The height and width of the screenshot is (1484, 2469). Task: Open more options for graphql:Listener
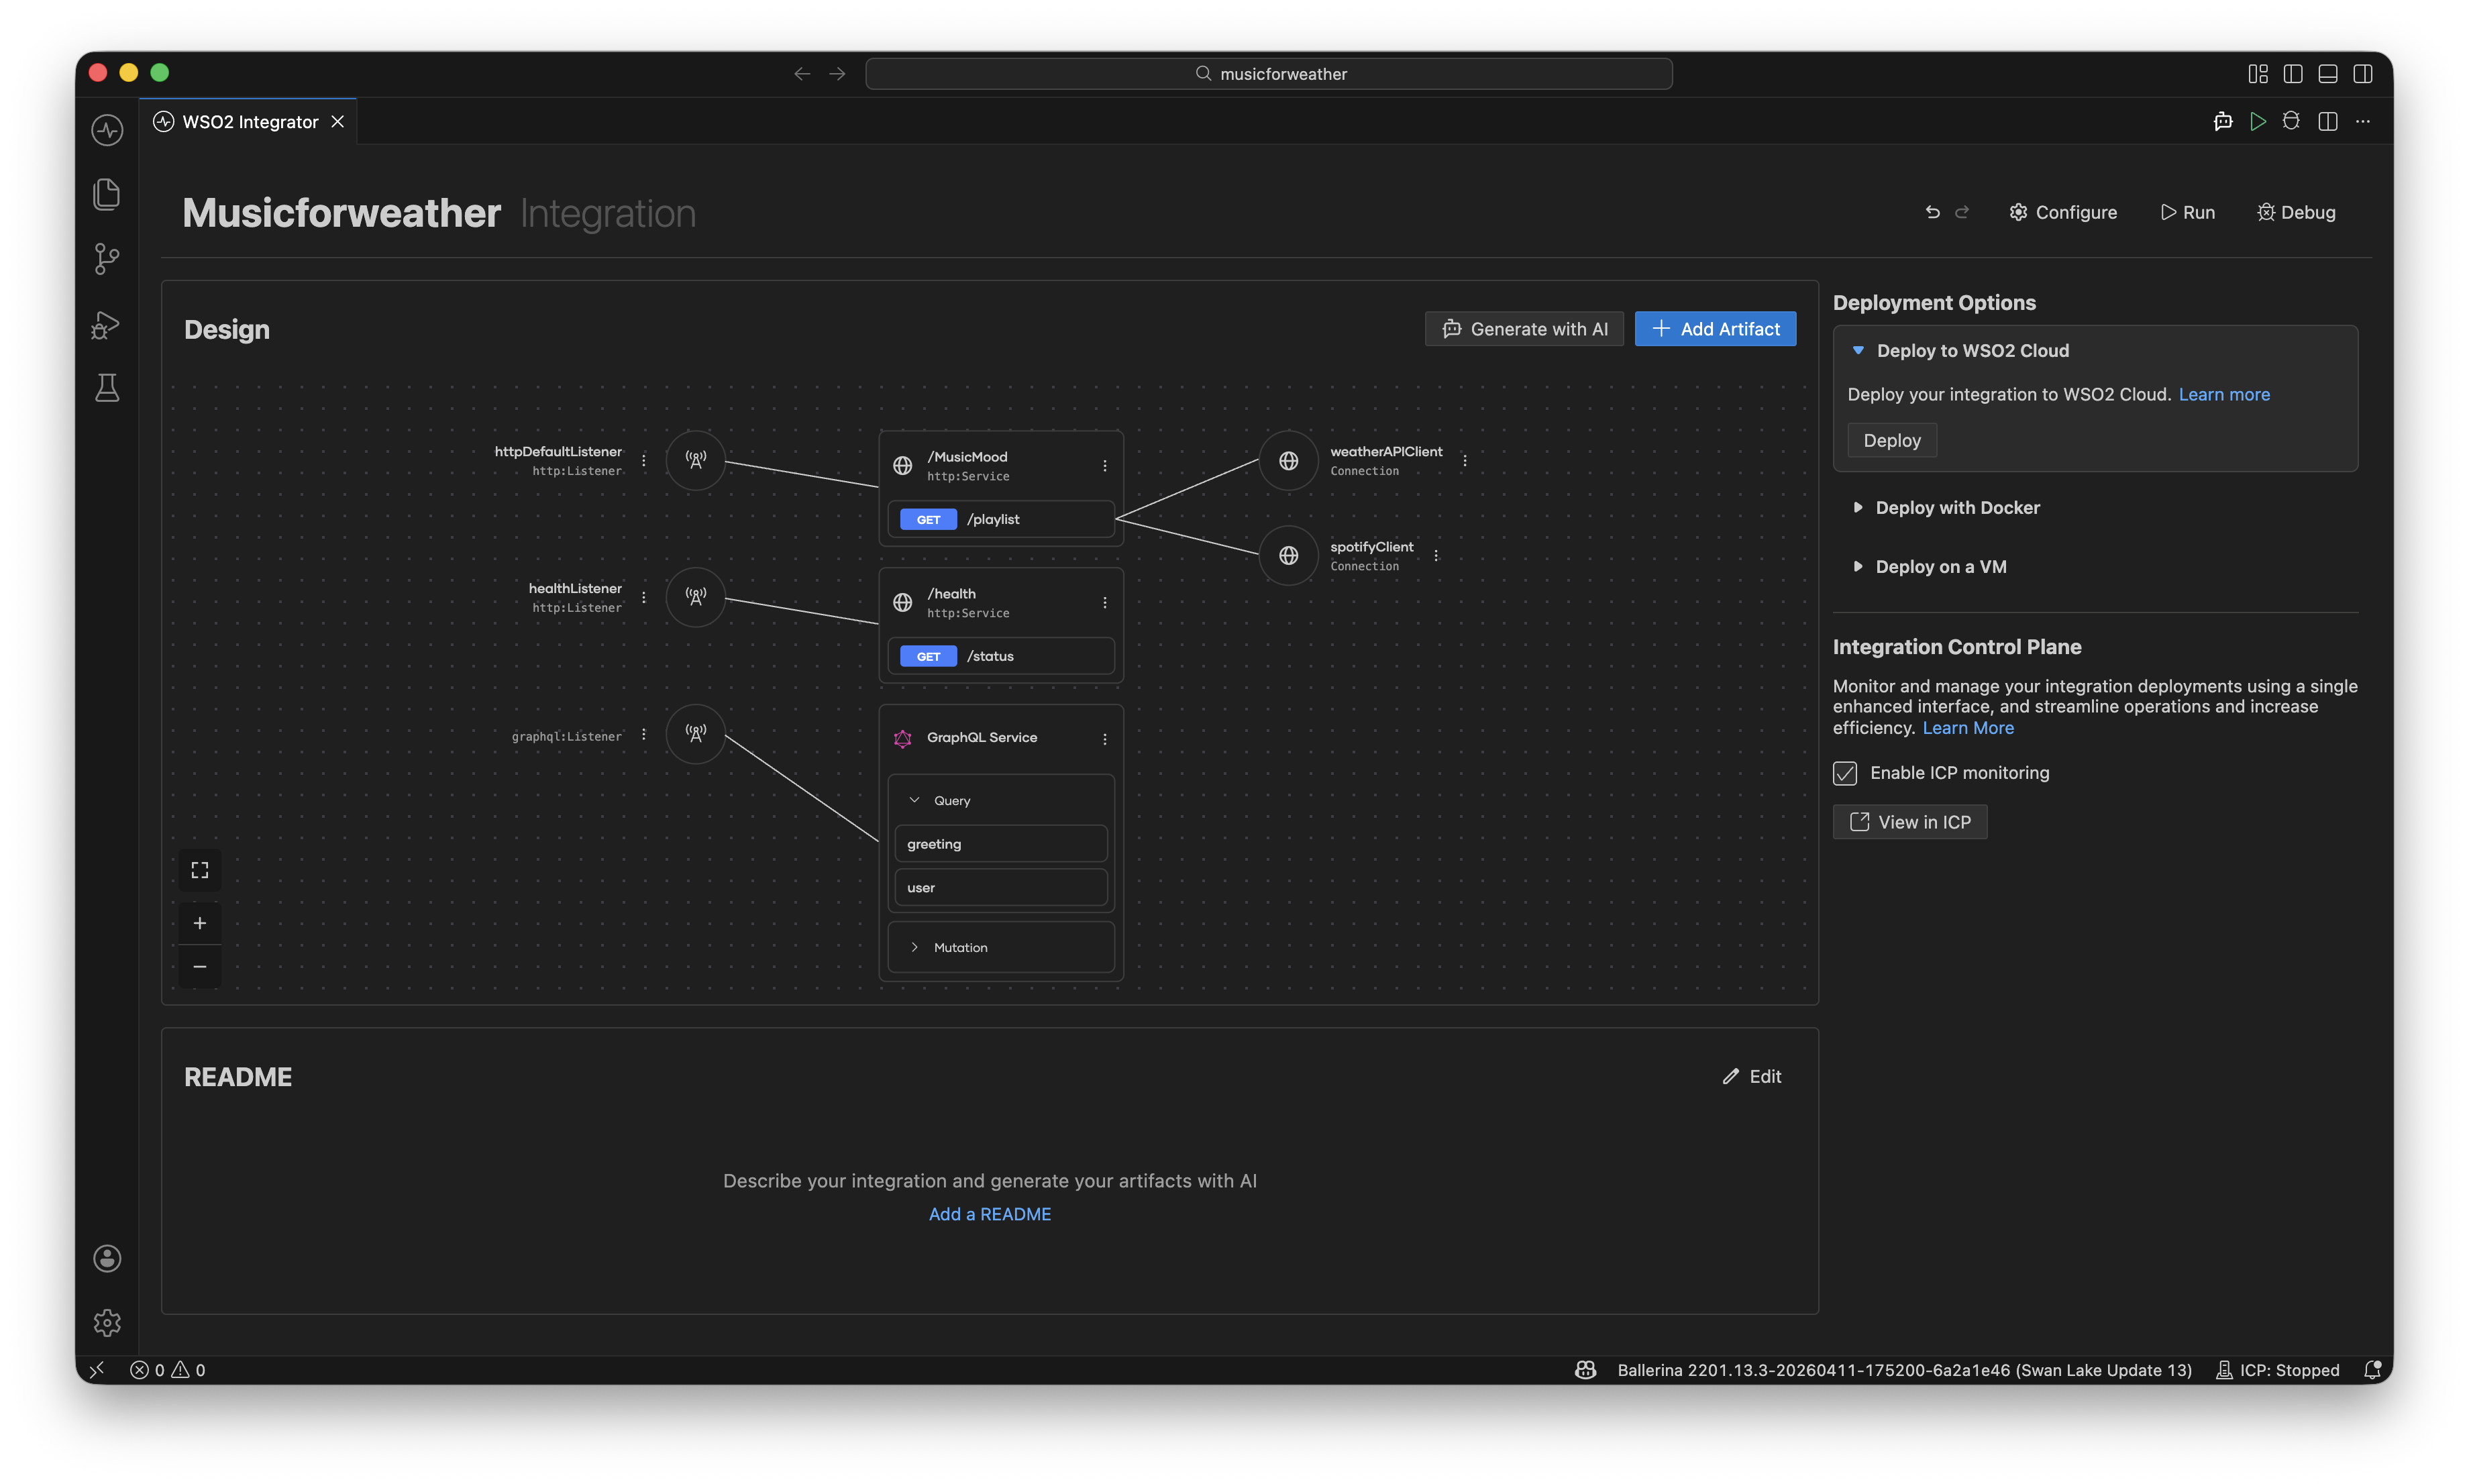click(x=643, y=734)
